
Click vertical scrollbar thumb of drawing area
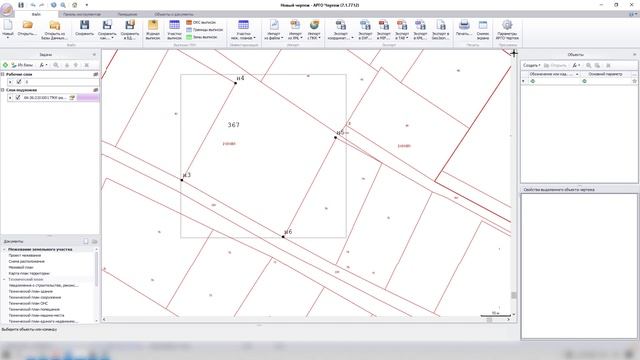(513, 295)
